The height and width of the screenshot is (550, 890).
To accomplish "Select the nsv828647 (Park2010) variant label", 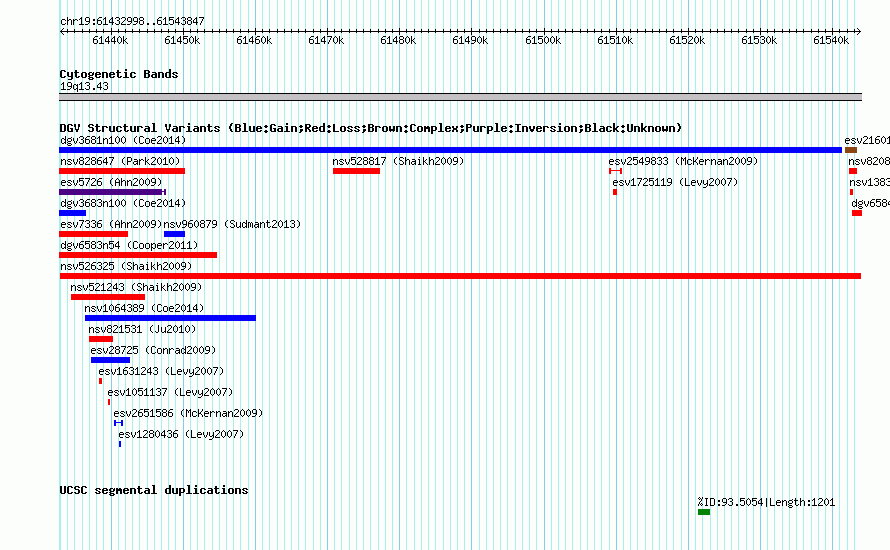I will (x=120, y=161).
